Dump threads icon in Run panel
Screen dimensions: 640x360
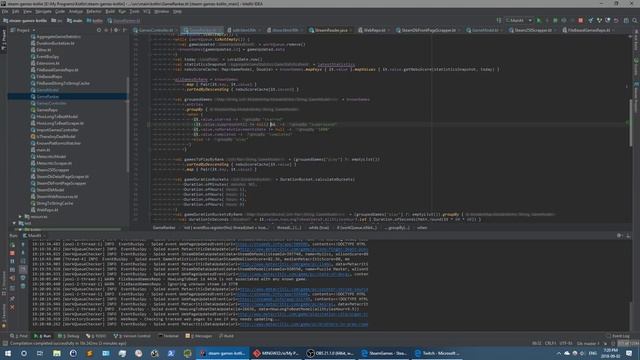[x=12, y=270]
